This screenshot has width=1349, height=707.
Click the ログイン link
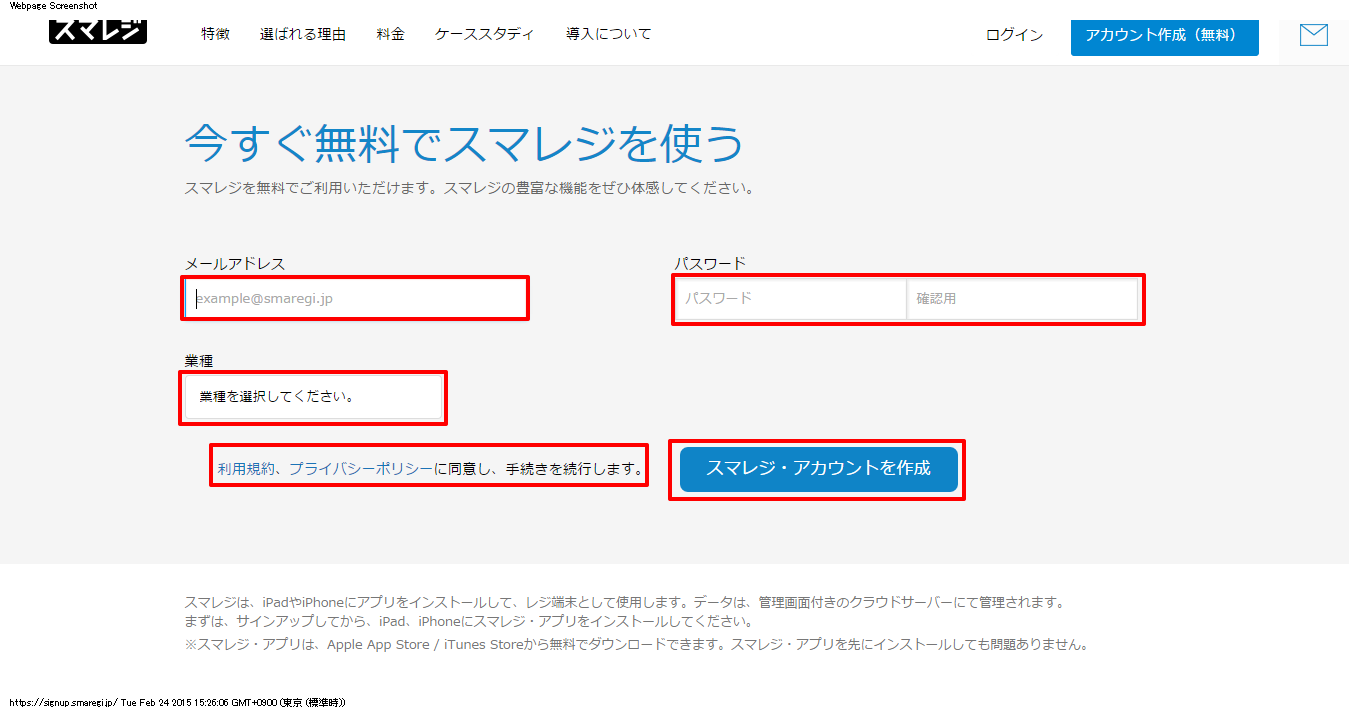tap(1014, 35)
